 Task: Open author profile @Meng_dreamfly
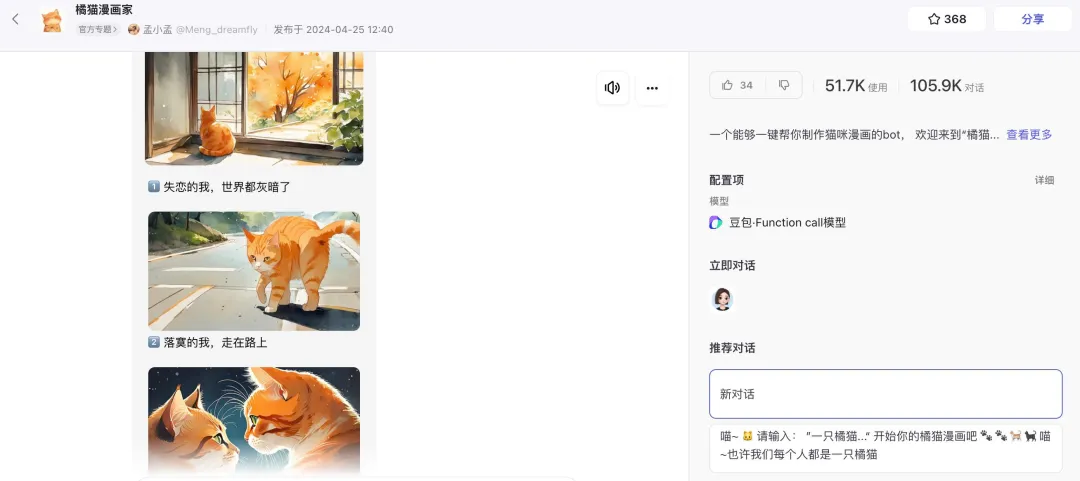(x=217, y=30)
